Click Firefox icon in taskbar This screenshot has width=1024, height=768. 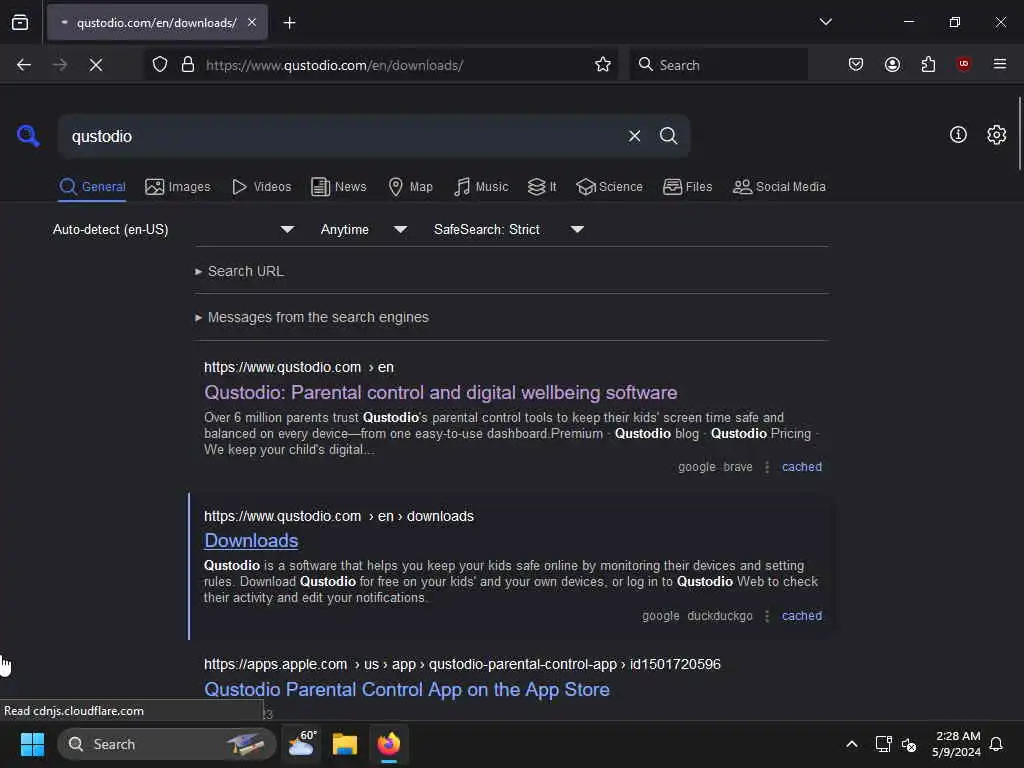tap(389, 744)
